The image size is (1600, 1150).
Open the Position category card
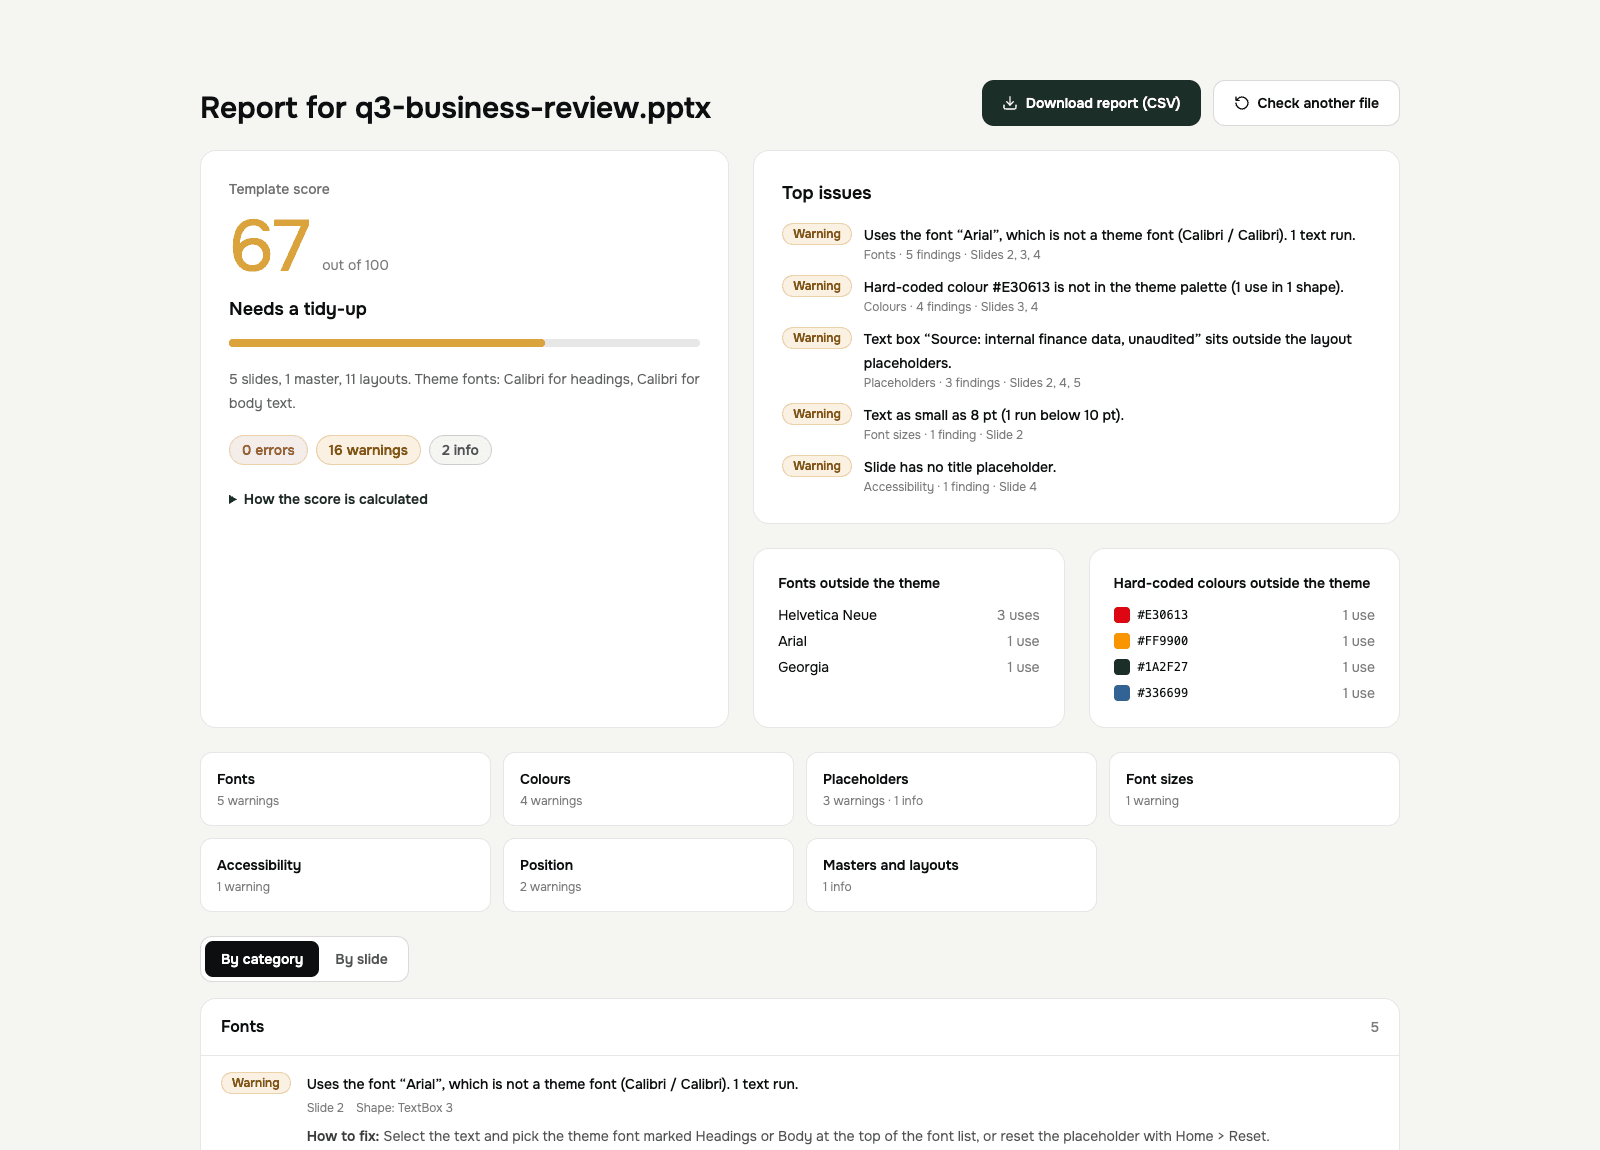click(x=648, y=875)
